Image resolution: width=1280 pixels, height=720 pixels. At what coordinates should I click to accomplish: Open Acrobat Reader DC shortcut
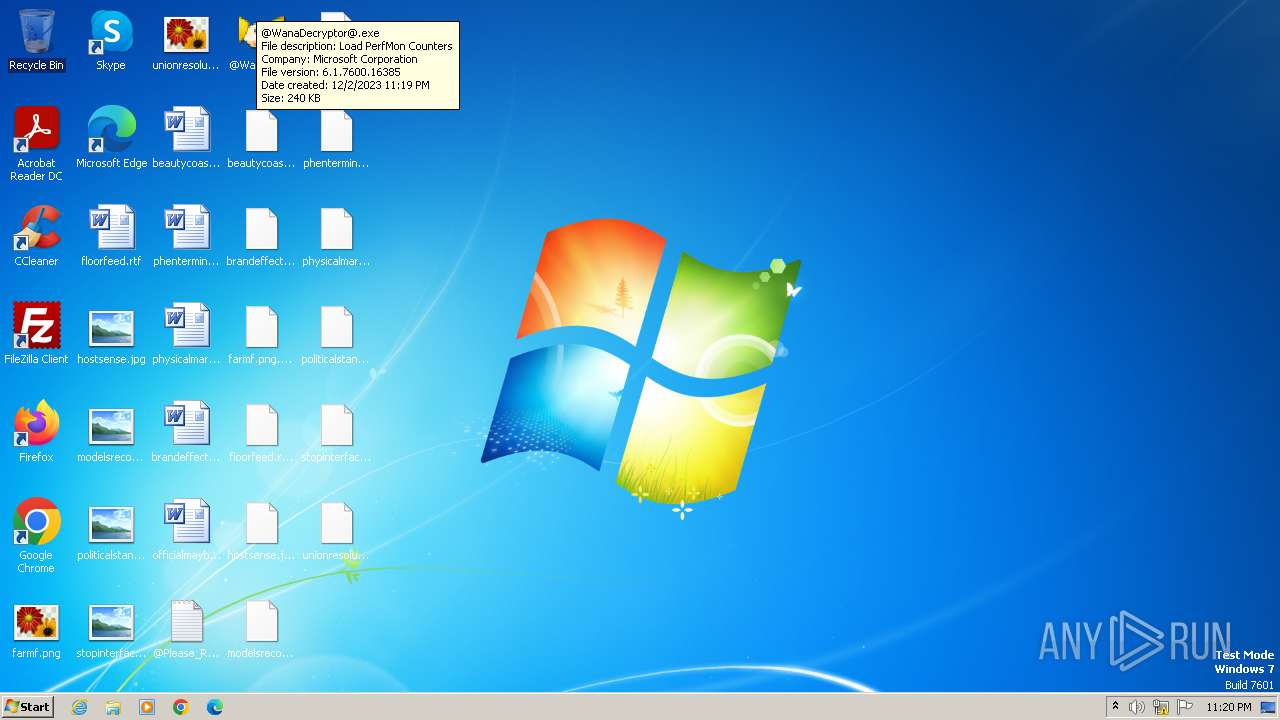(36, 143)
